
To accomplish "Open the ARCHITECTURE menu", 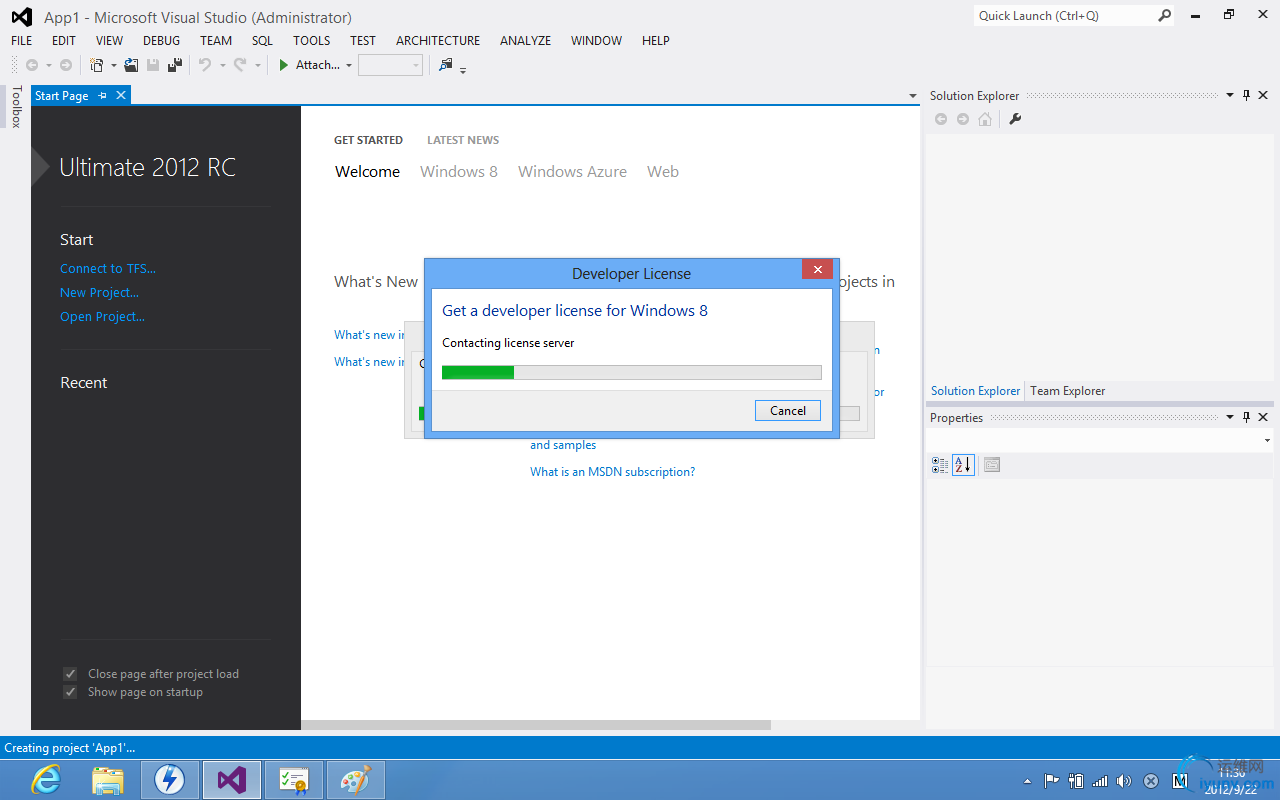I will (x=438, y=41).
